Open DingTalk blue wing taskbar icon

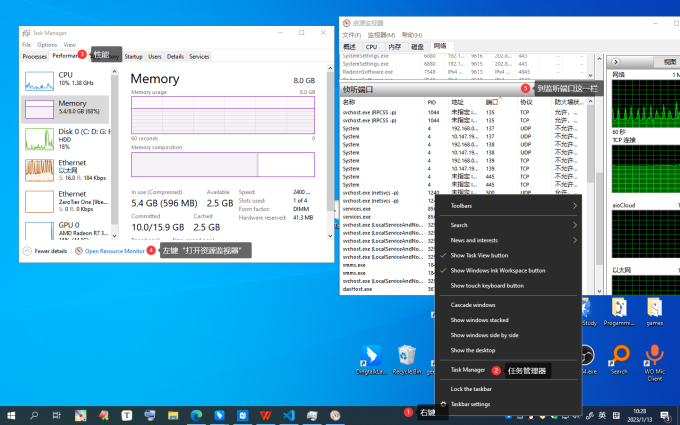219,415
